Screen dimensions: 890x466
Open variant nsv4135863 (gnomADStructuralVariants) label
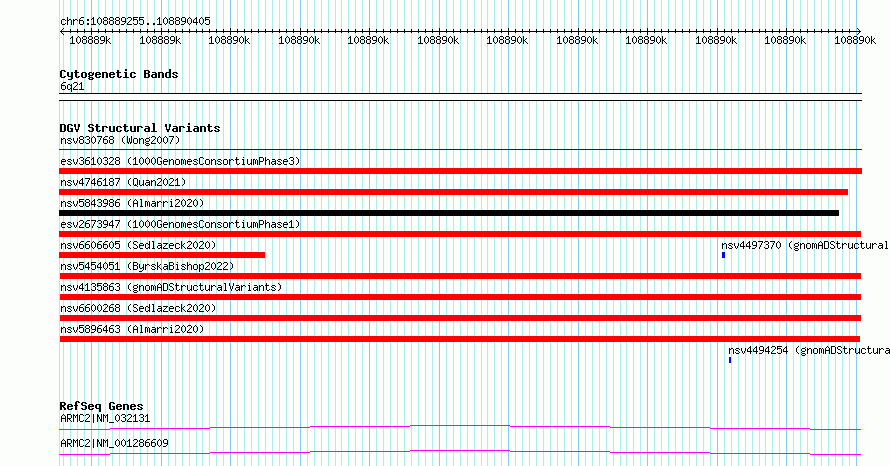coord(171,287)
